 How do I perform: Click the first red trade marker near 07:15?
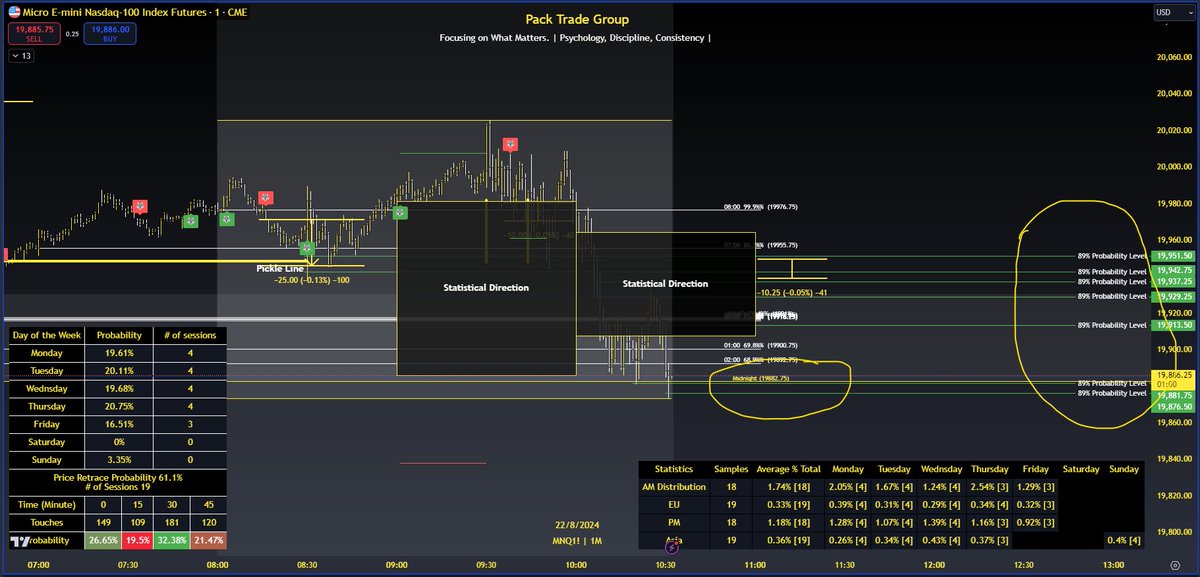[140, 206]
